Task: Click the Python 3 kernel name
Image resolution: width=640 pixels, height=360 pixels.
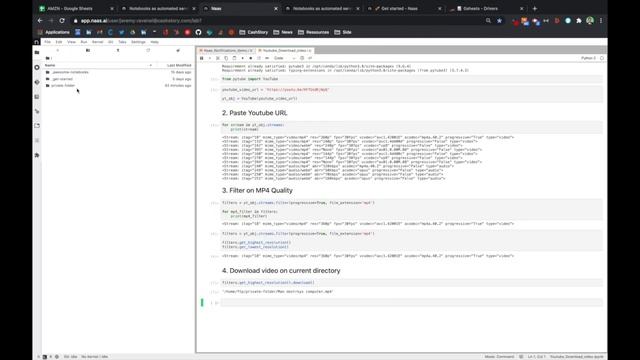Action: [588, 58]
